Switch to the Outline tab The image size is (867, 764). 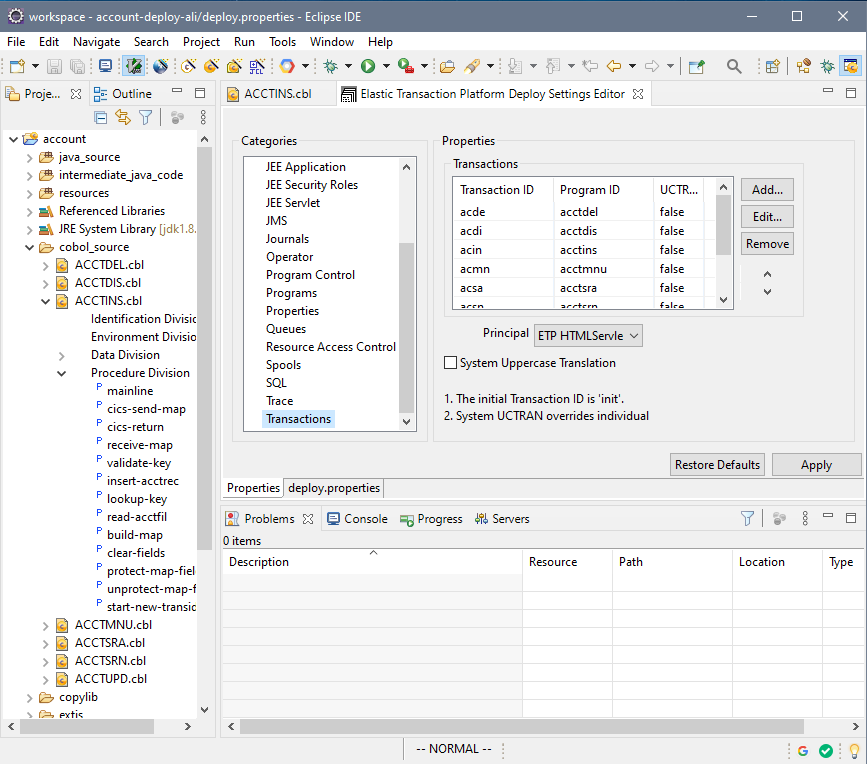coord(123,94)
